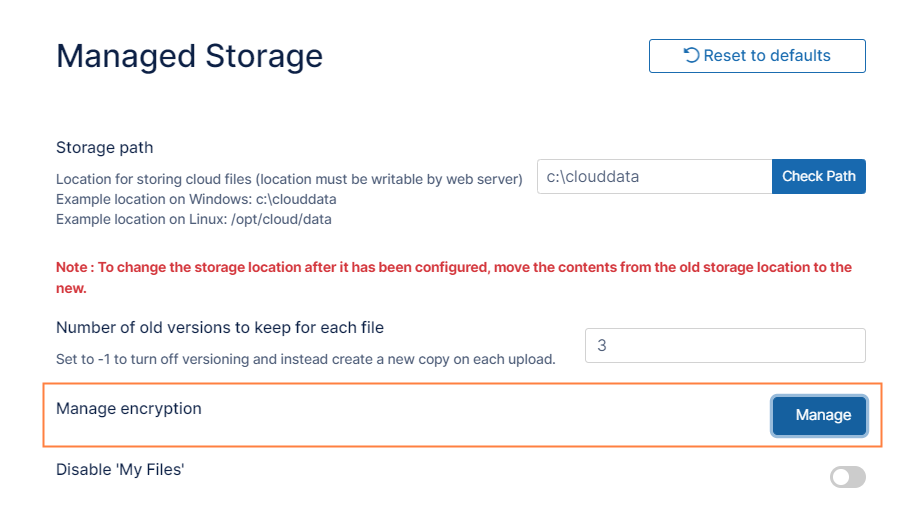Click the Reset to defaults button
Image resolution: width=901 pixels, height=509 pixels.
click(757, 56)
